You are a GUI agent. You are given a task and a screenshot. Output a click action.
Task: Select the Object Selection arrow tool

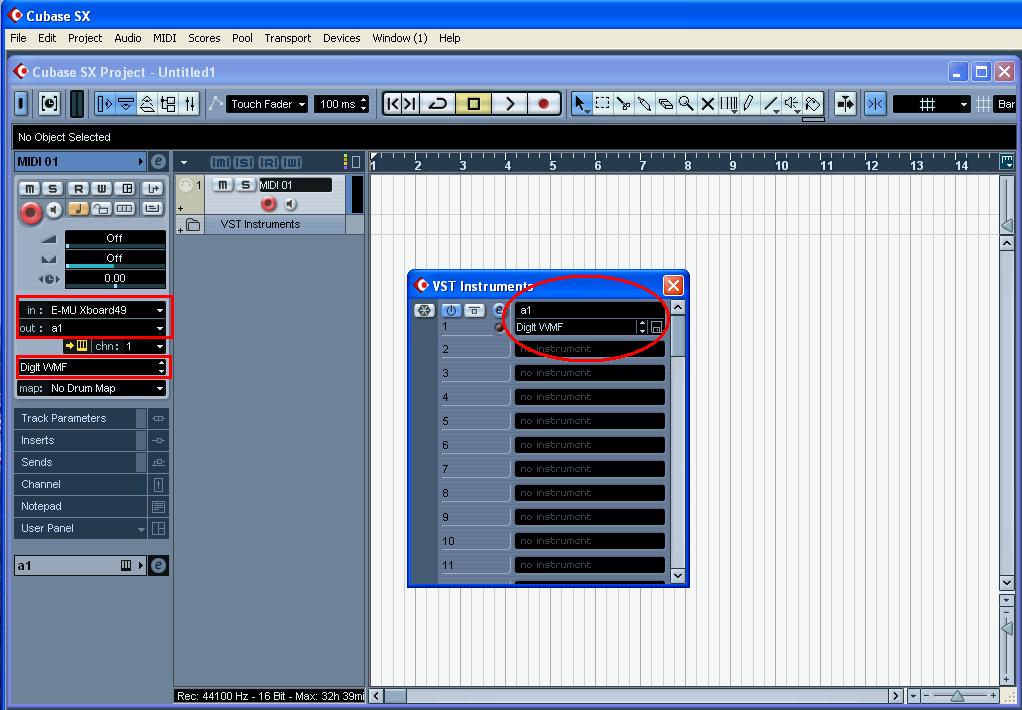(x=581, y=104)
